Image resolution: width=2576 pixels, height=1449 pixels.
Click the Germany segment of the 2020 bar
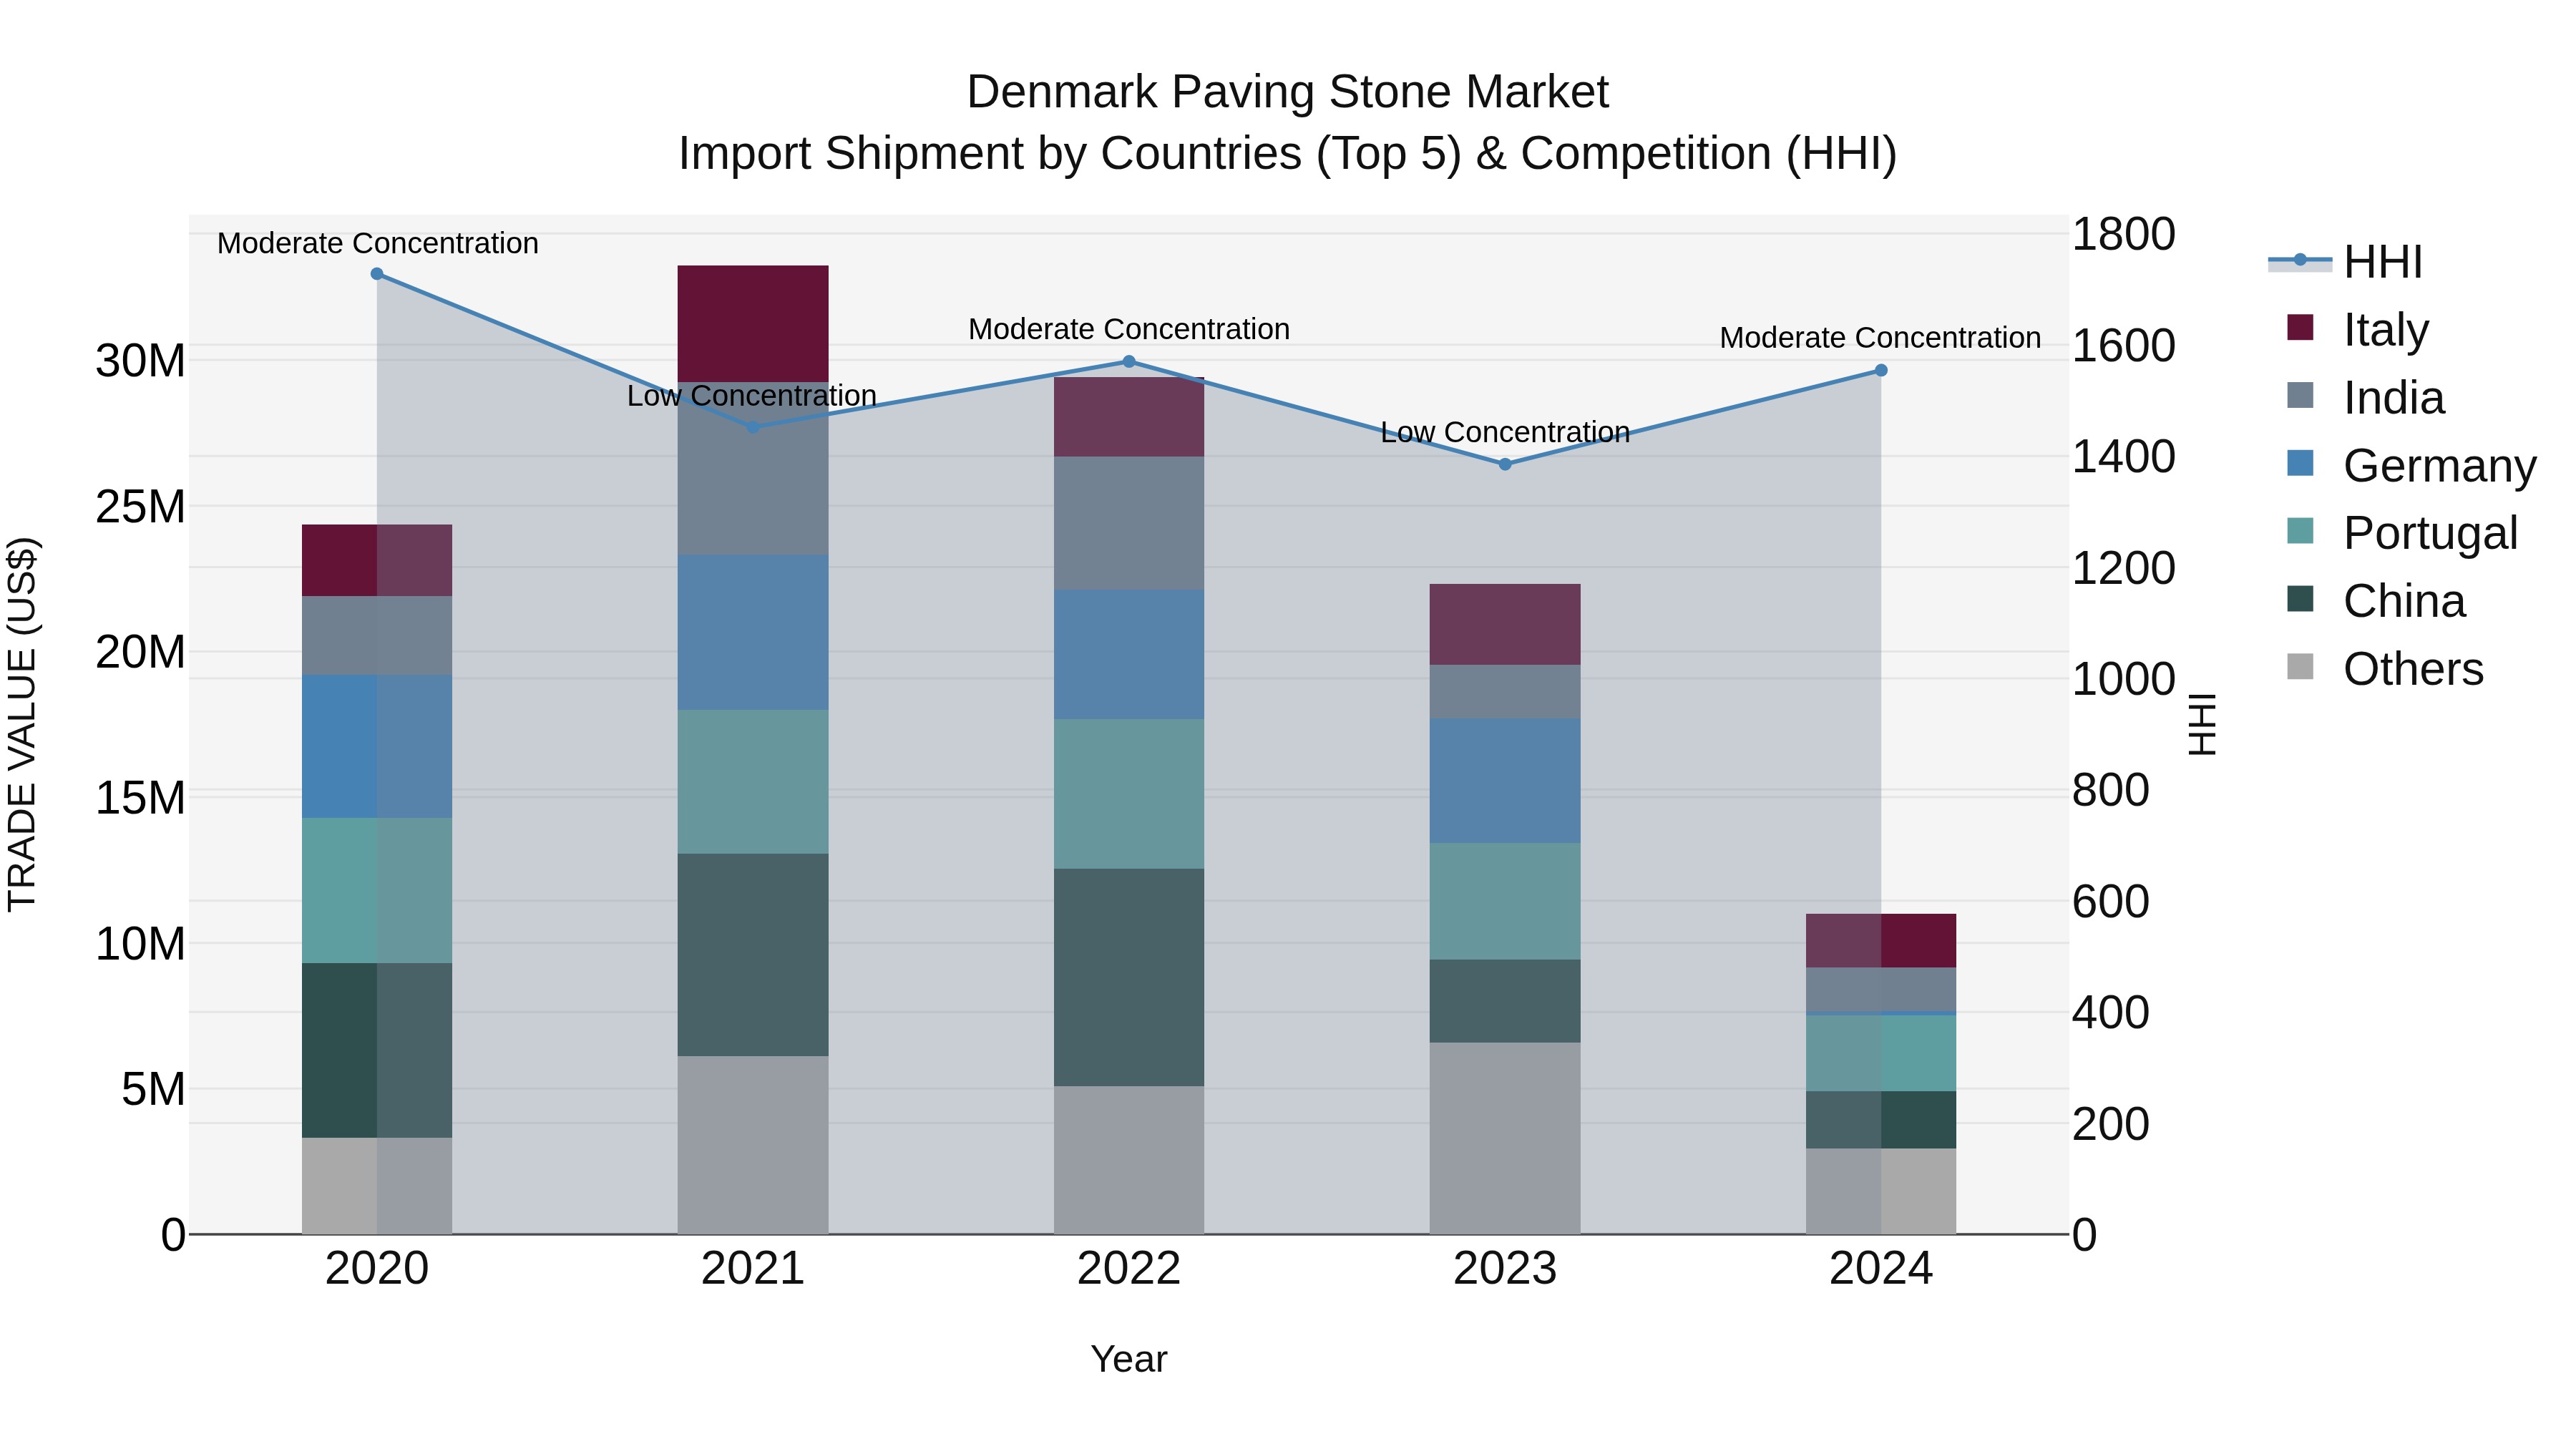click(x=377, y=746)
